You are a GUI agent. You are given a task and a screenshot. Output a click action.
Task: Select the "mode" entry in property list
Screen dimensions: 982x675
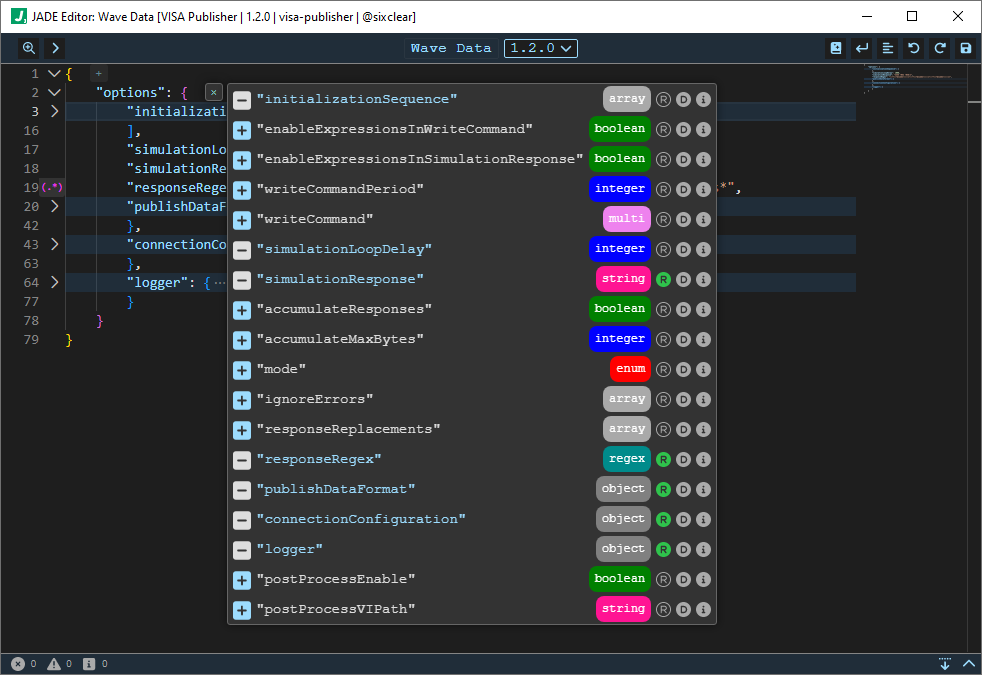click(281, 370)
